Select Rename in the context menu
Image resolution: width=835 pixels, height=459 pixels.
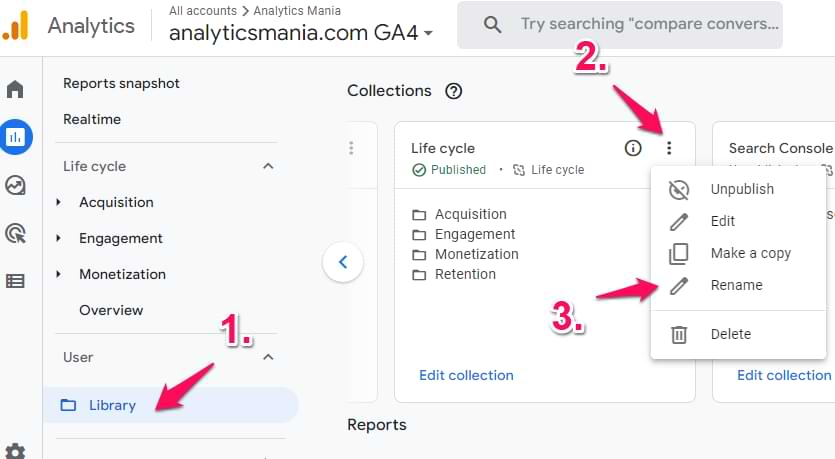(736, 285)
